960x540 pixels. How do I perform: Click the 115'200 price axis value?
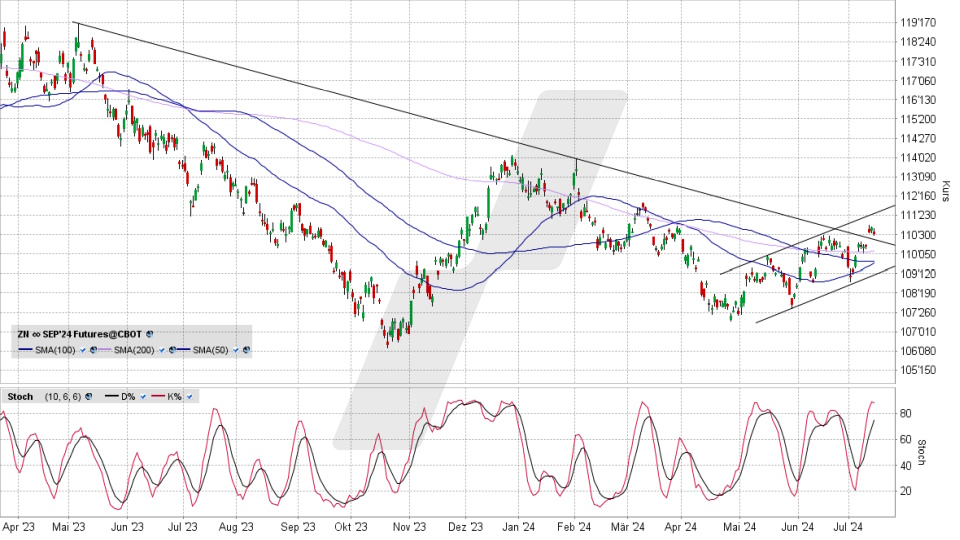pos(918,119)
